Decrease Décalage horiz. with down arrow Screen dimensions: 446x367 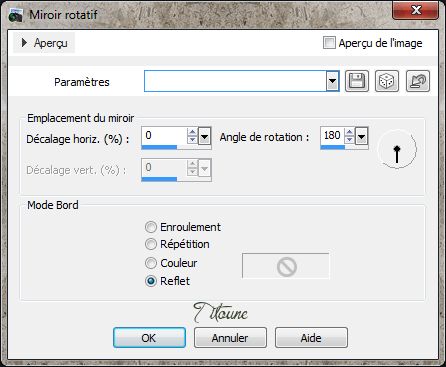pos(192,140)
